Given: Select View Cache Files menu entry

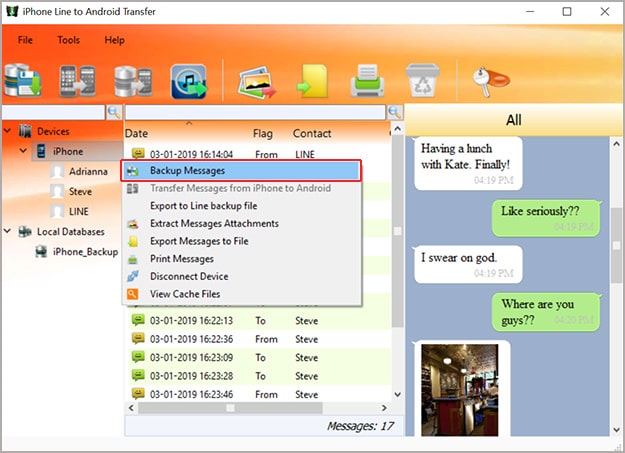Looking at the screenshot, I should (x=185, y=294).
